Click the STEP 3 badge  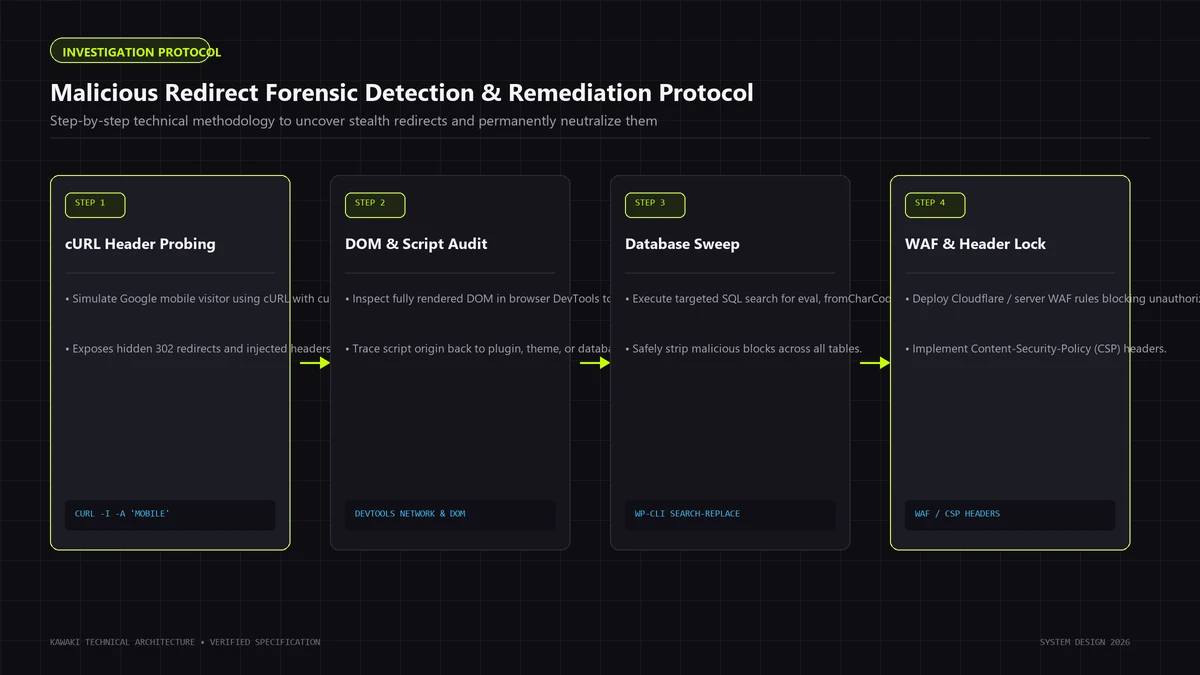click(655, 204)
